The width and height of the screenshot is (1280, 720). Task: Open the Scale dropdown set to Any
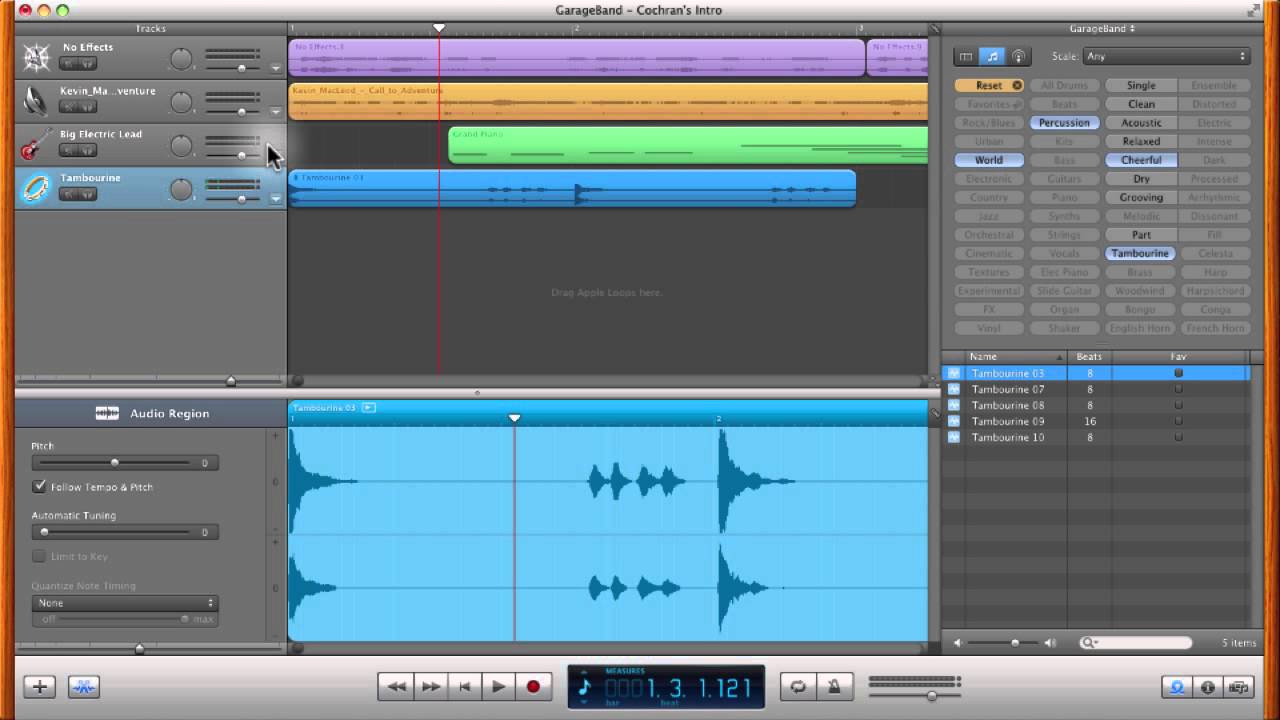point(1166,57)
